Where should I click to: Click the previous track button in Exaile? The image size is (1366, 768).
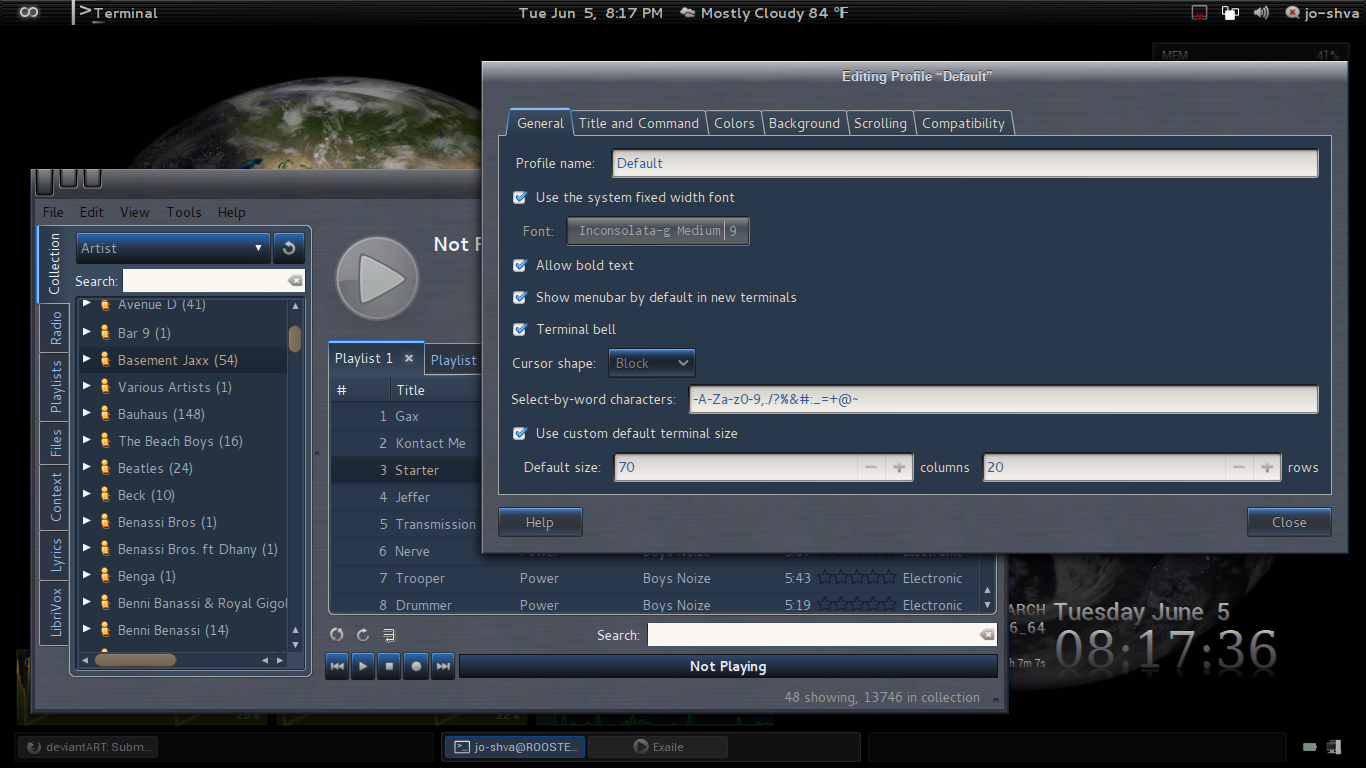(x=337, y=666)
